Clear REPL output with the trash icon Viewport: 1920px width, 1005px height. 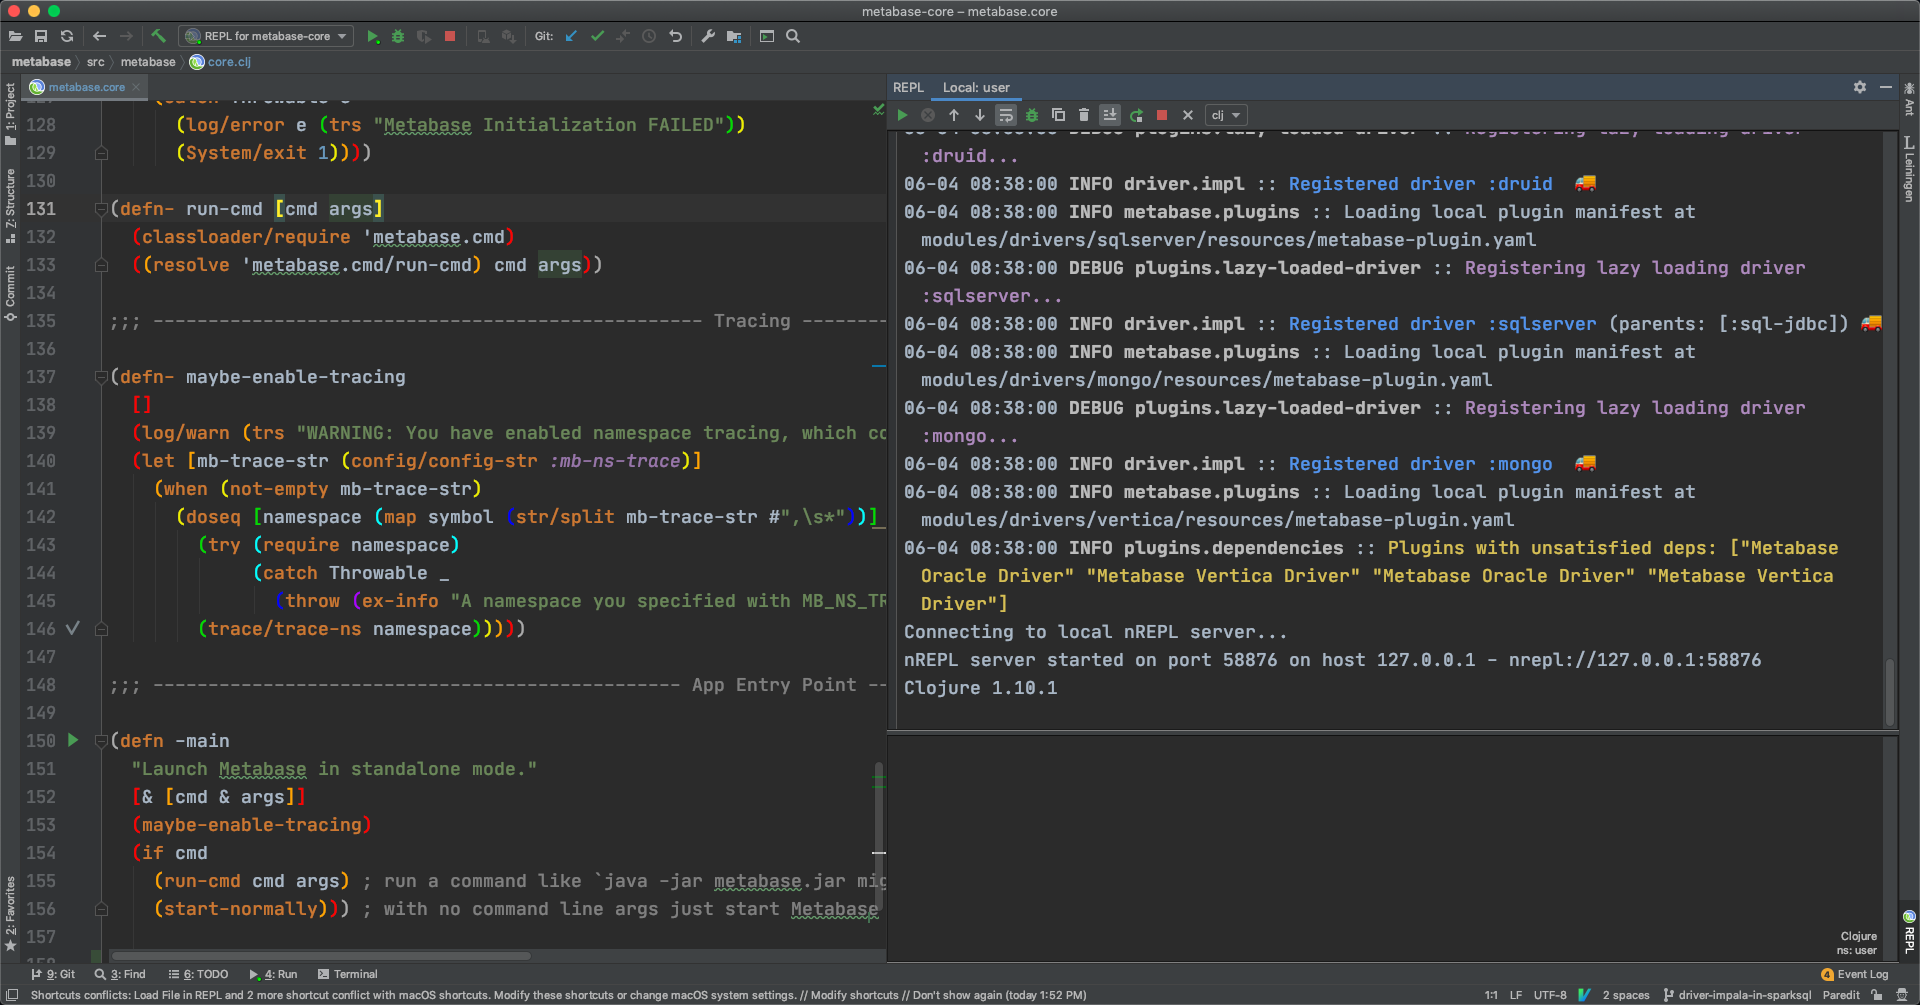[x=1084, y=115]
